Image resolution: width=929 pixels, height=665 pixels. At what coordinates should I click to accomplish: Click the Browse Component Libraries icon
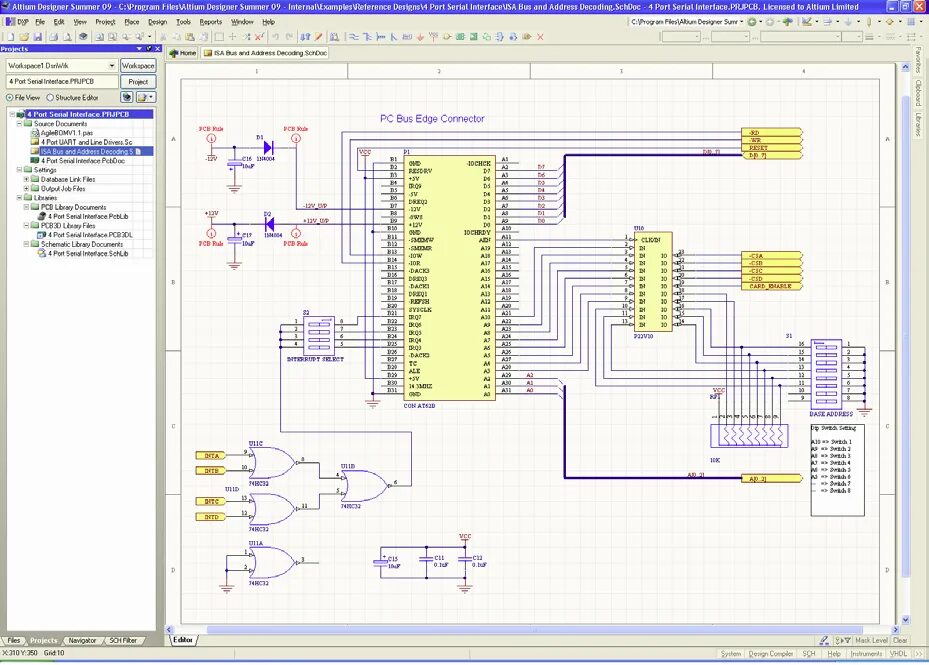point(334,37)
